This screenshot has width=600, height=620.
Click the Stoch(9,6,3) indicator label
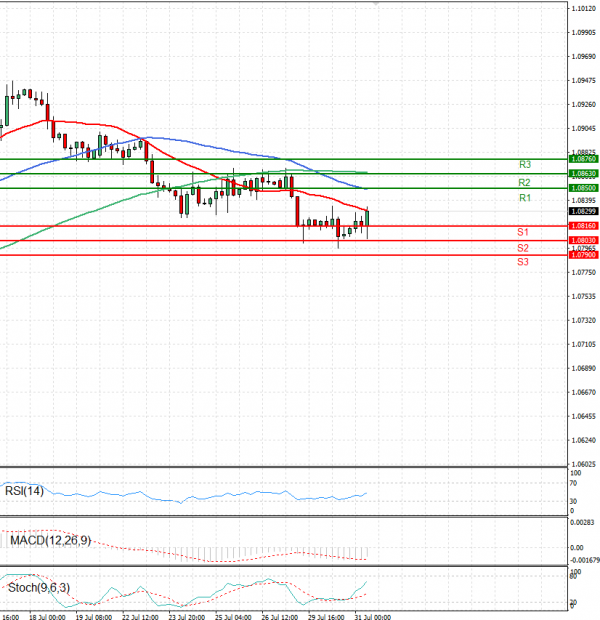39,588
